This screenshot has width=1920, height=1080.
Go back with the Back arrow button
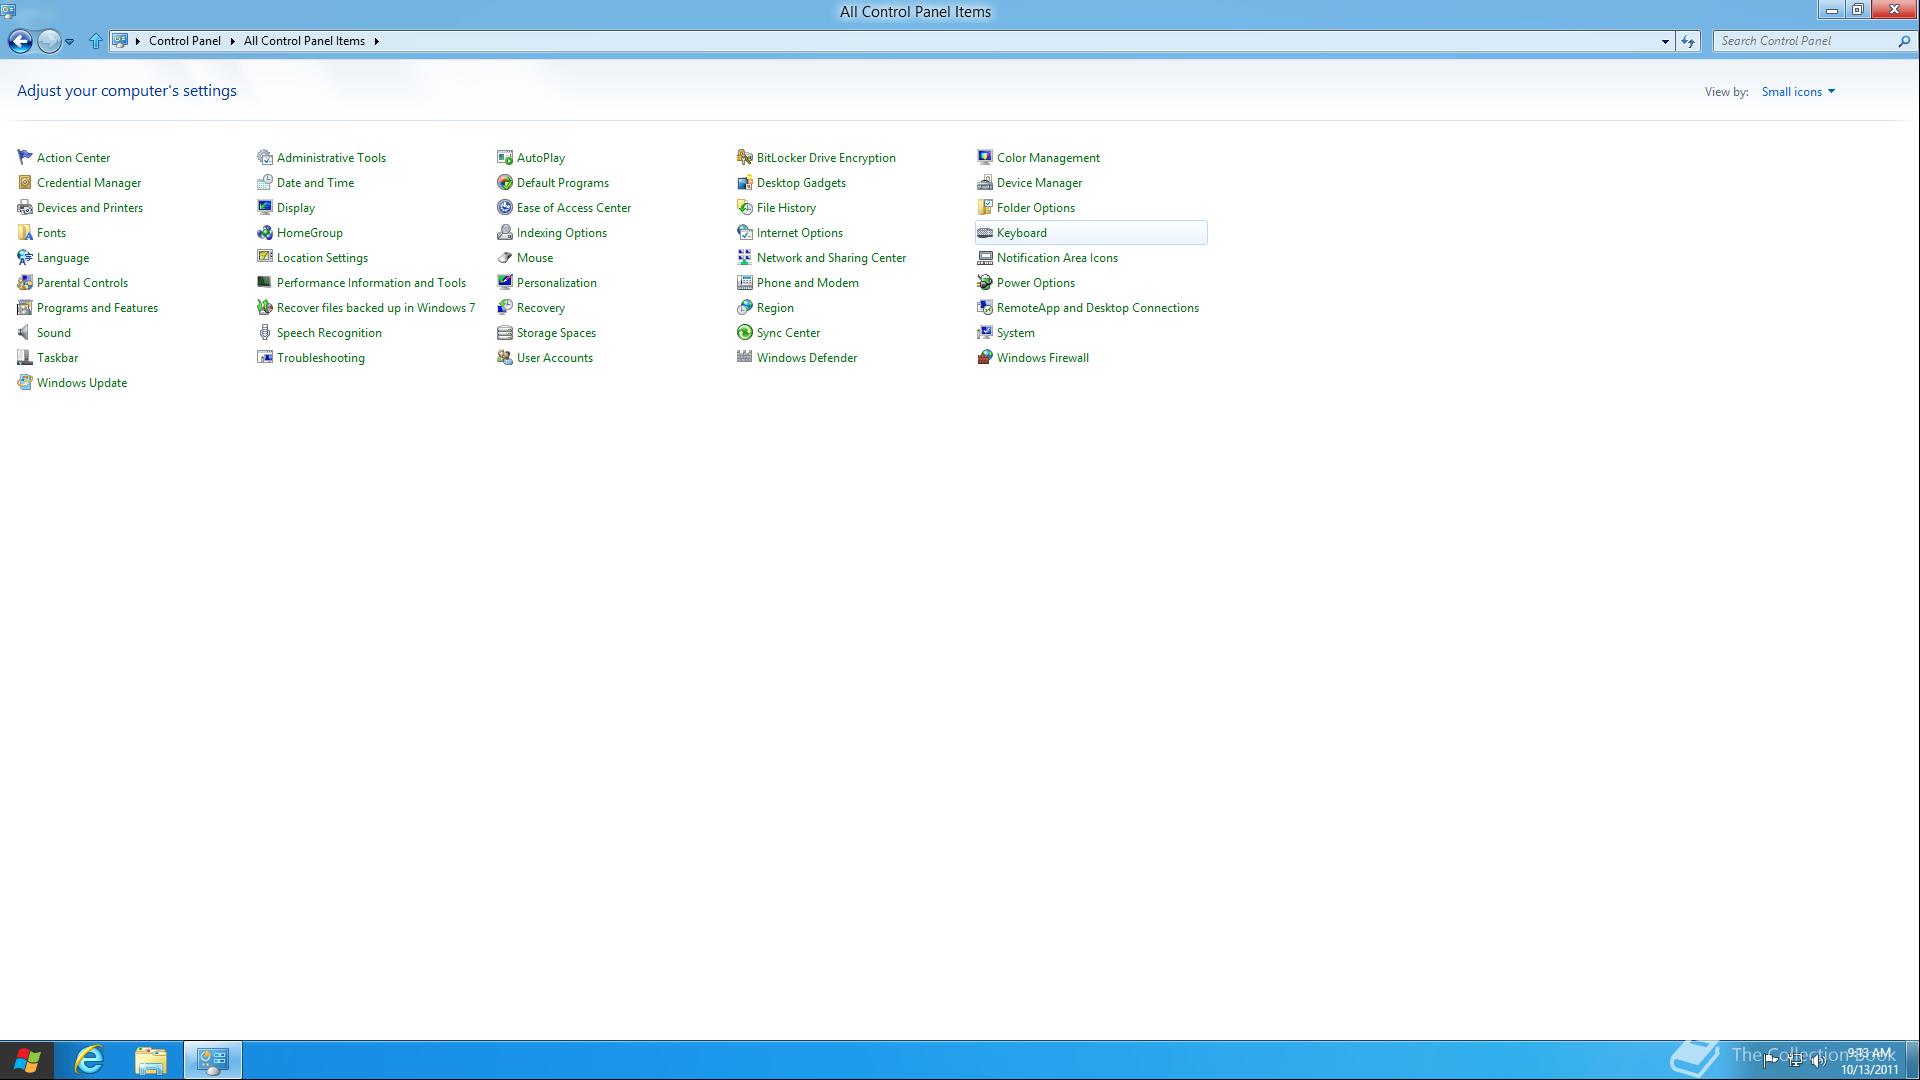[x=20, y=41]
